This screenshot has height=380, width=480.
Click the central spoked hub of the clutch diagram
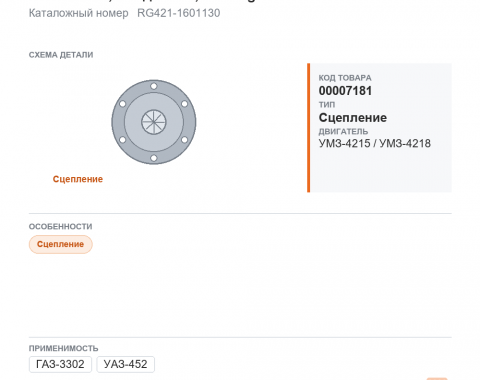pyautogui.click(x=154, y=122)
